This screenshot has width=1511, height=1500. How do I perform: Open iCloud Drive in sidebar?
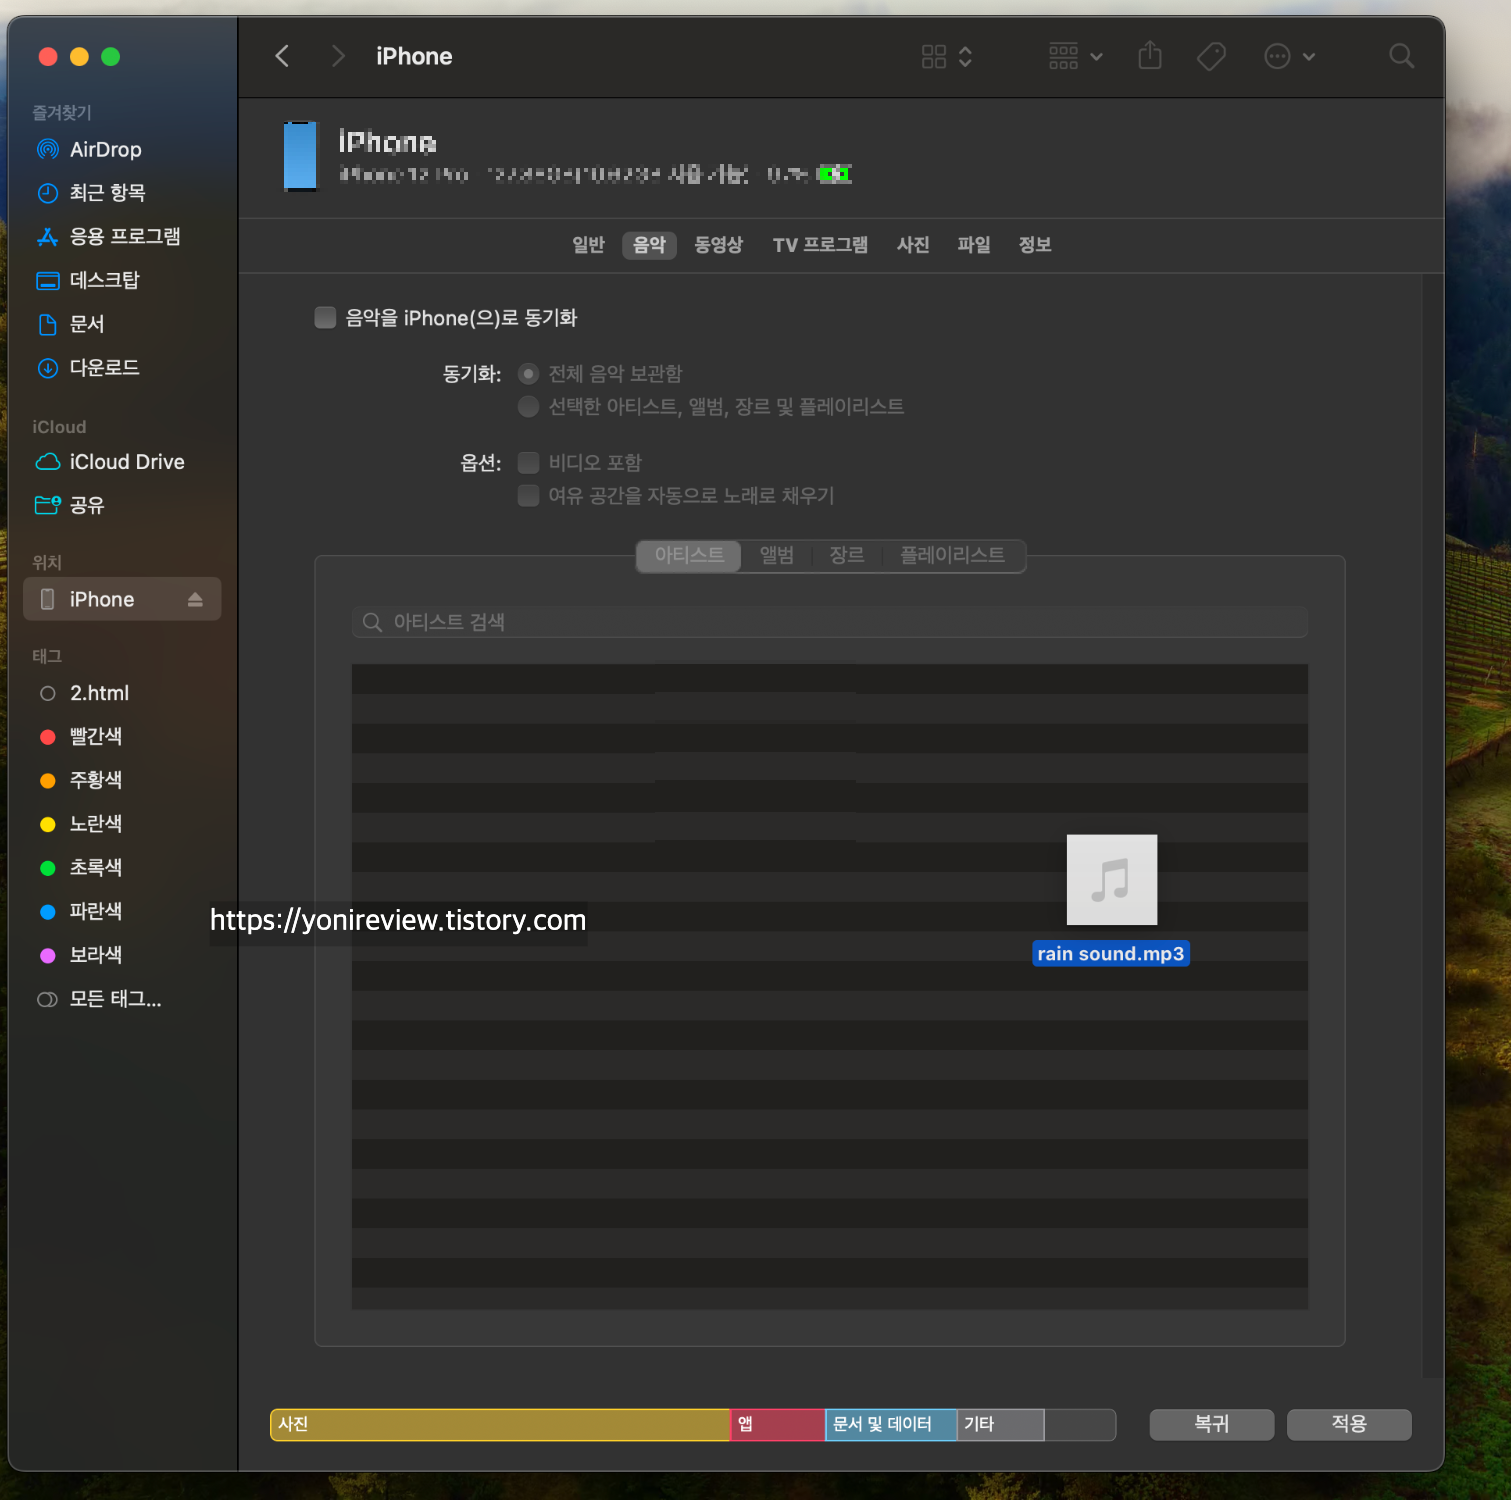122,462
